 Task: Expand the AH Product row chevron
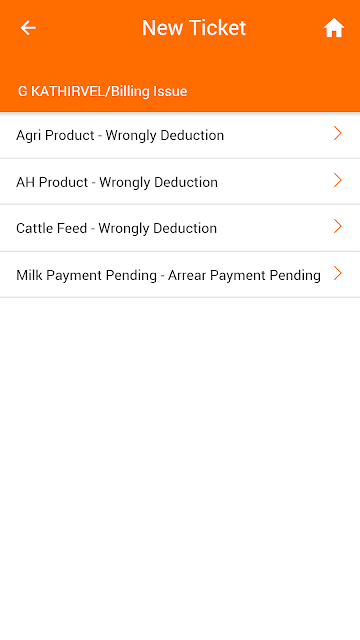[337, 180]
